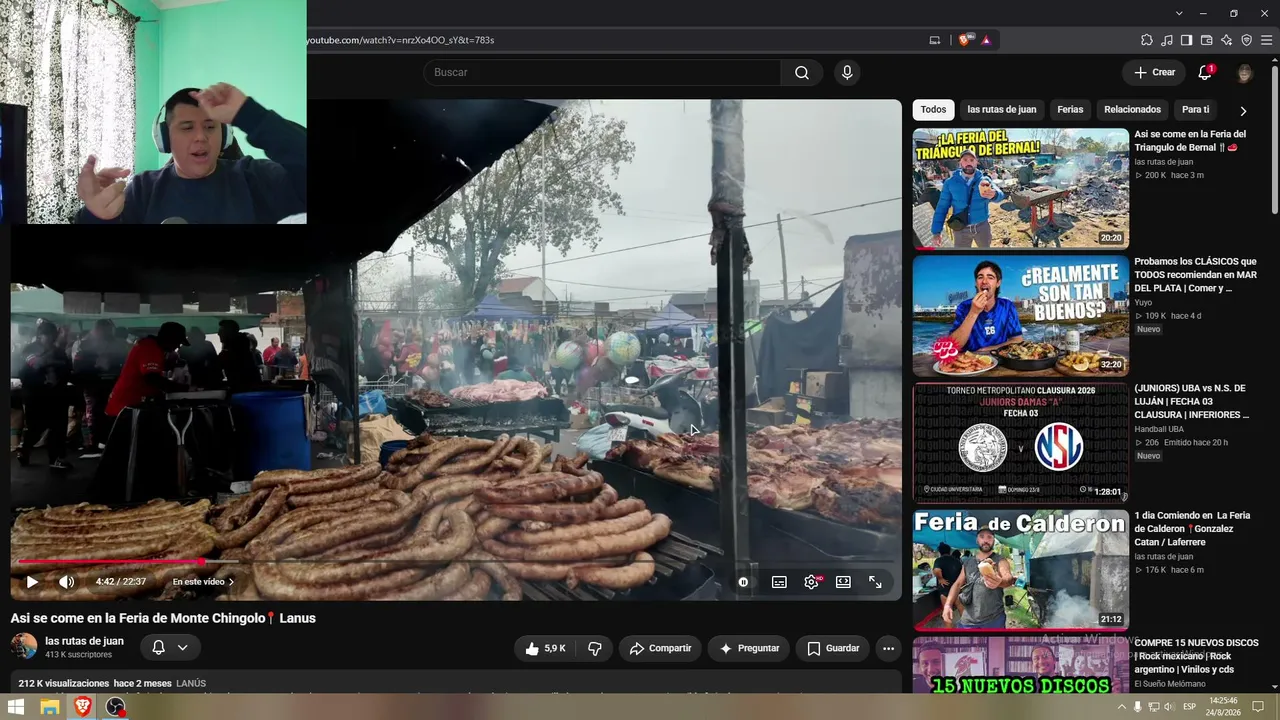Mute the video volume

66,581
